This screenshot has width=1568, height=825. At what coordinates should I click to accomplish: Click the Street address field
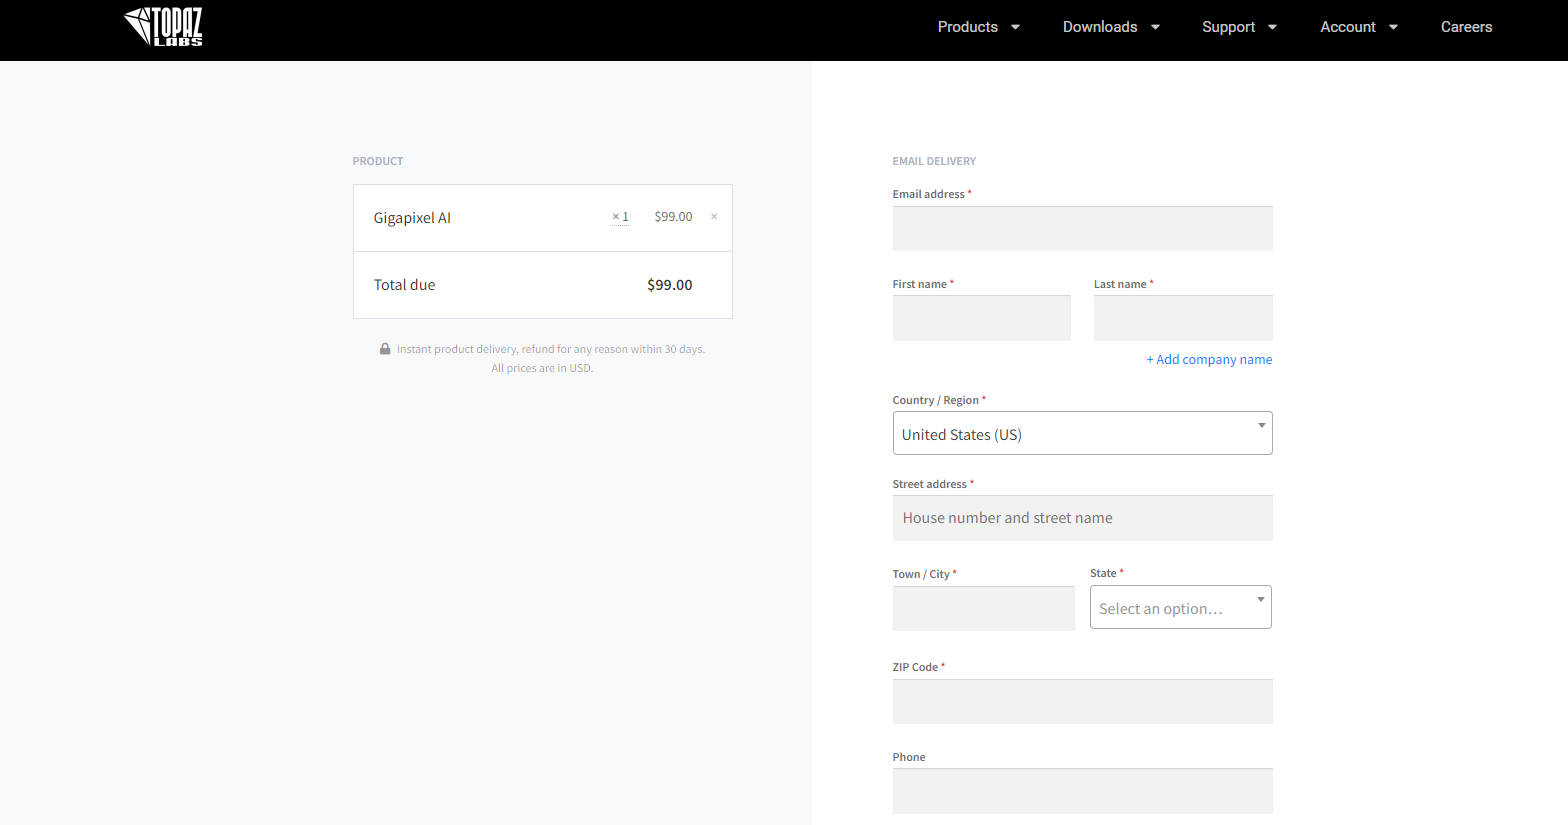[1082, 518]
